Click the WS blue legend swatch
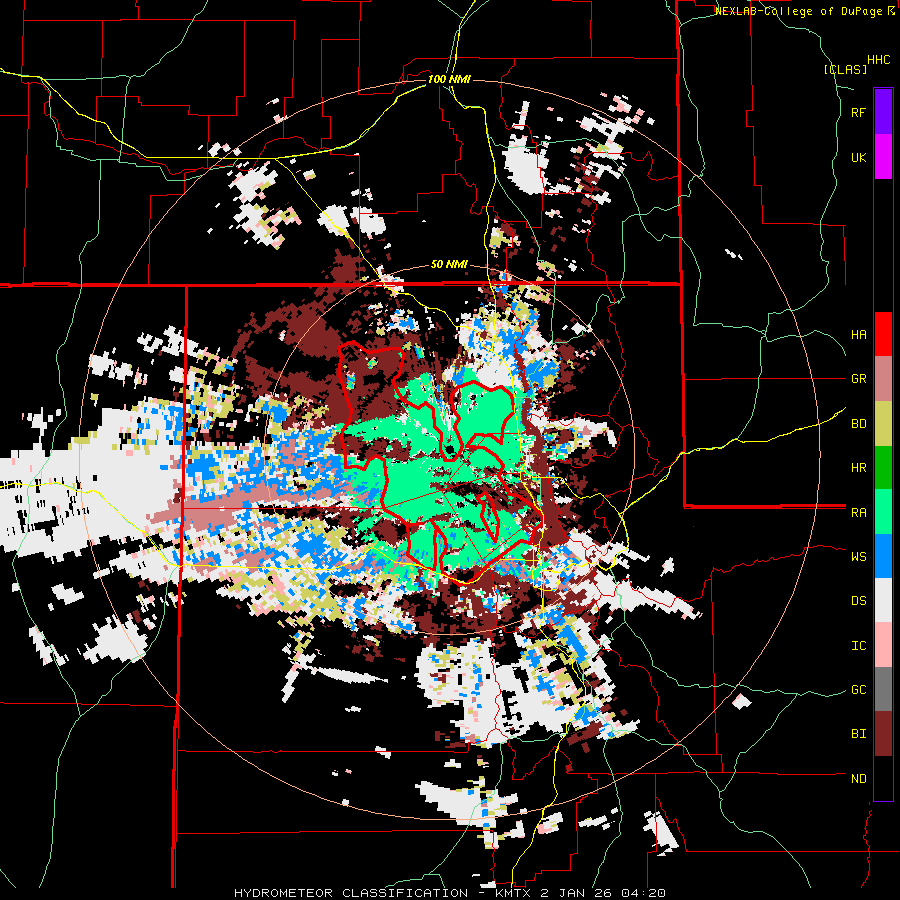The image size is (900, 900). pos(883,556)
